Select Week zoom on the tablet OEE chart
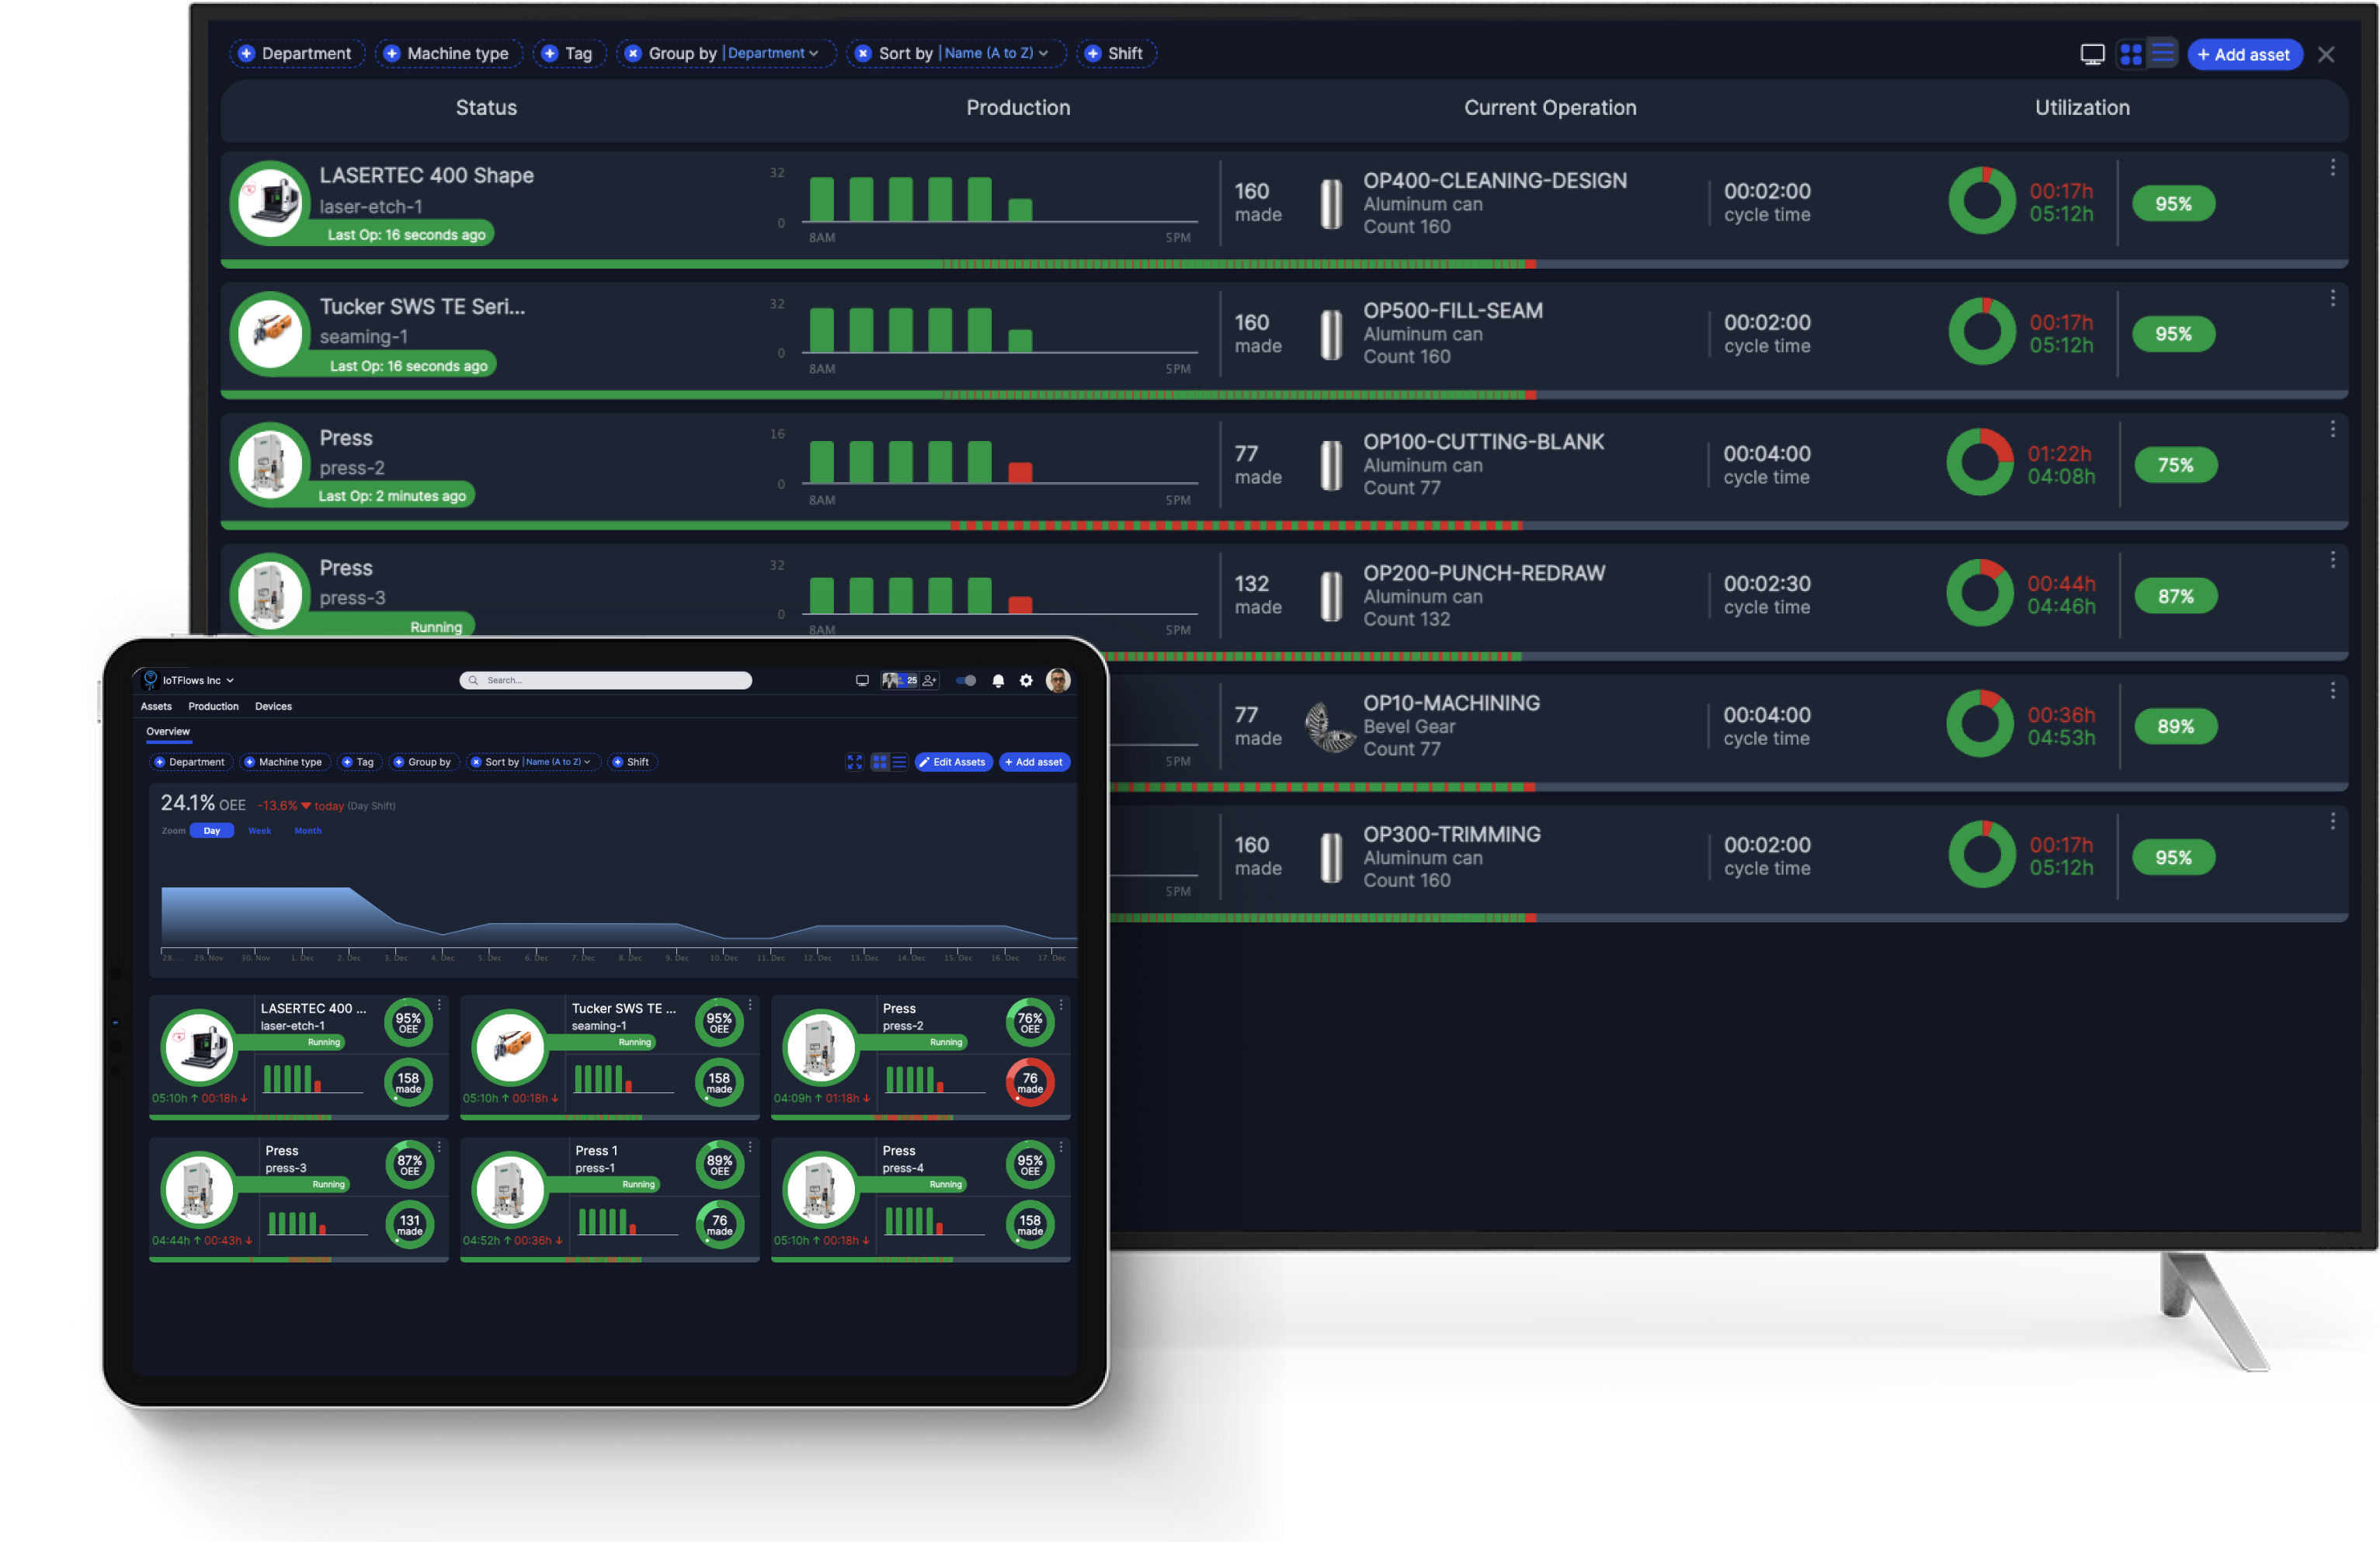 pyautogui.click(x=260, y=831)
